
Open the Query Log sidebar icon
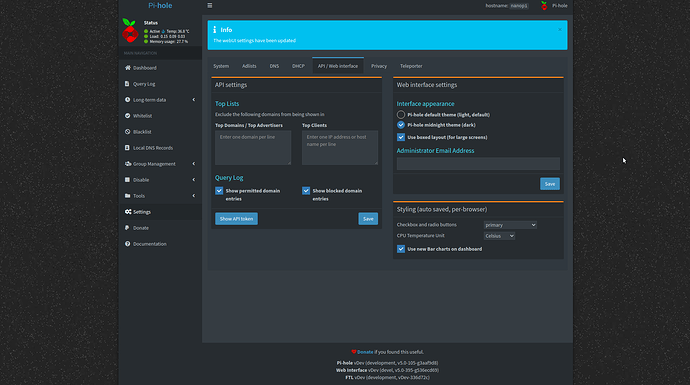click(127, 84)
